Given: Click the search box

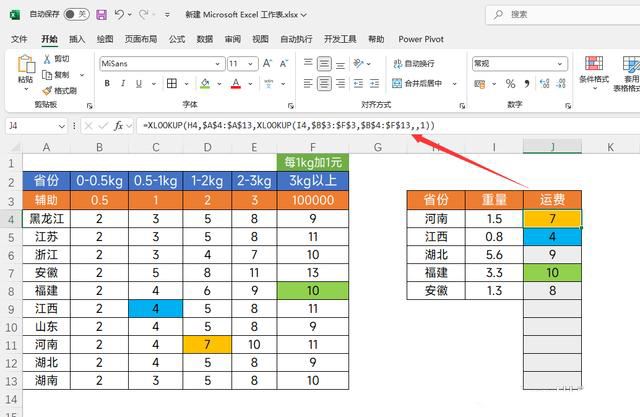Looking at the screenshot, I should (x=563, y=15).
